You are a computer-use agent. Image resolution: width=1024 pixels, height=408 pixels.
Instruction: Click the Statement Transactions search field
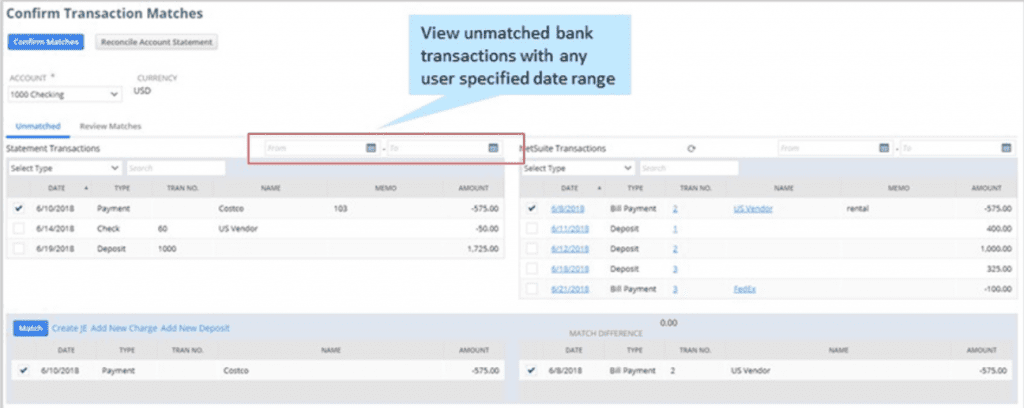tap(175, 168)
